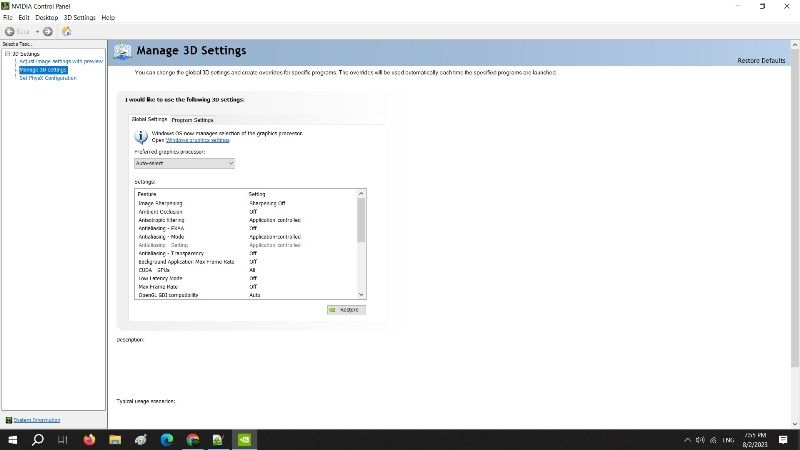
Task: Click the main page scroll up arrow
Action: point(795,45)
